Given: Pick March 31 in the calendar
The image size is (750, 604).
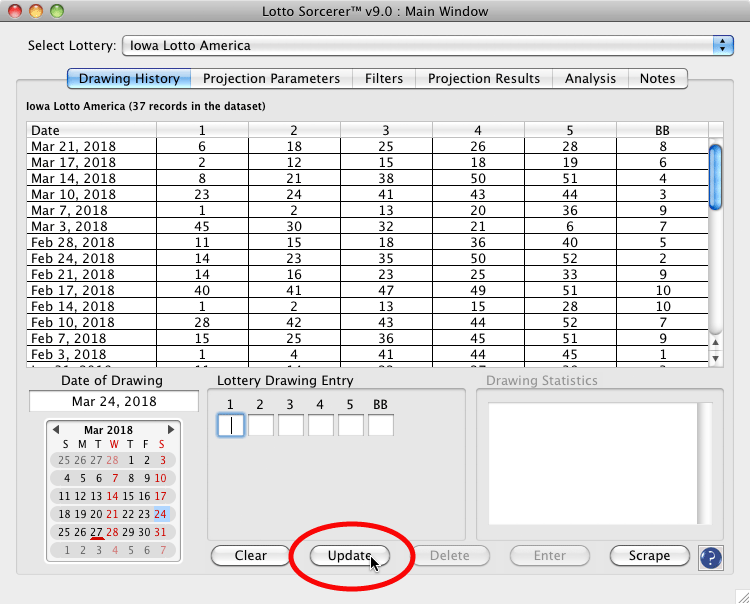Looking at the screenshot, I should tap(160, 532).
